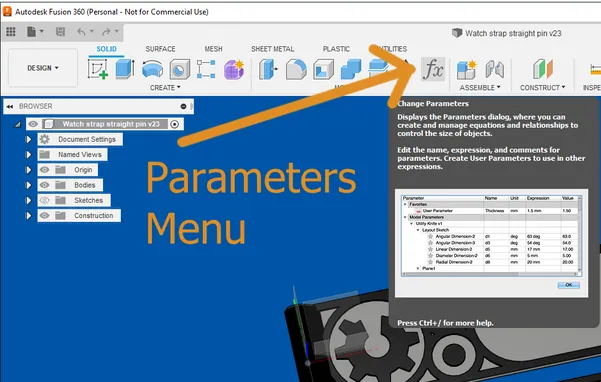Expand the Named Views node

[28, 155]
